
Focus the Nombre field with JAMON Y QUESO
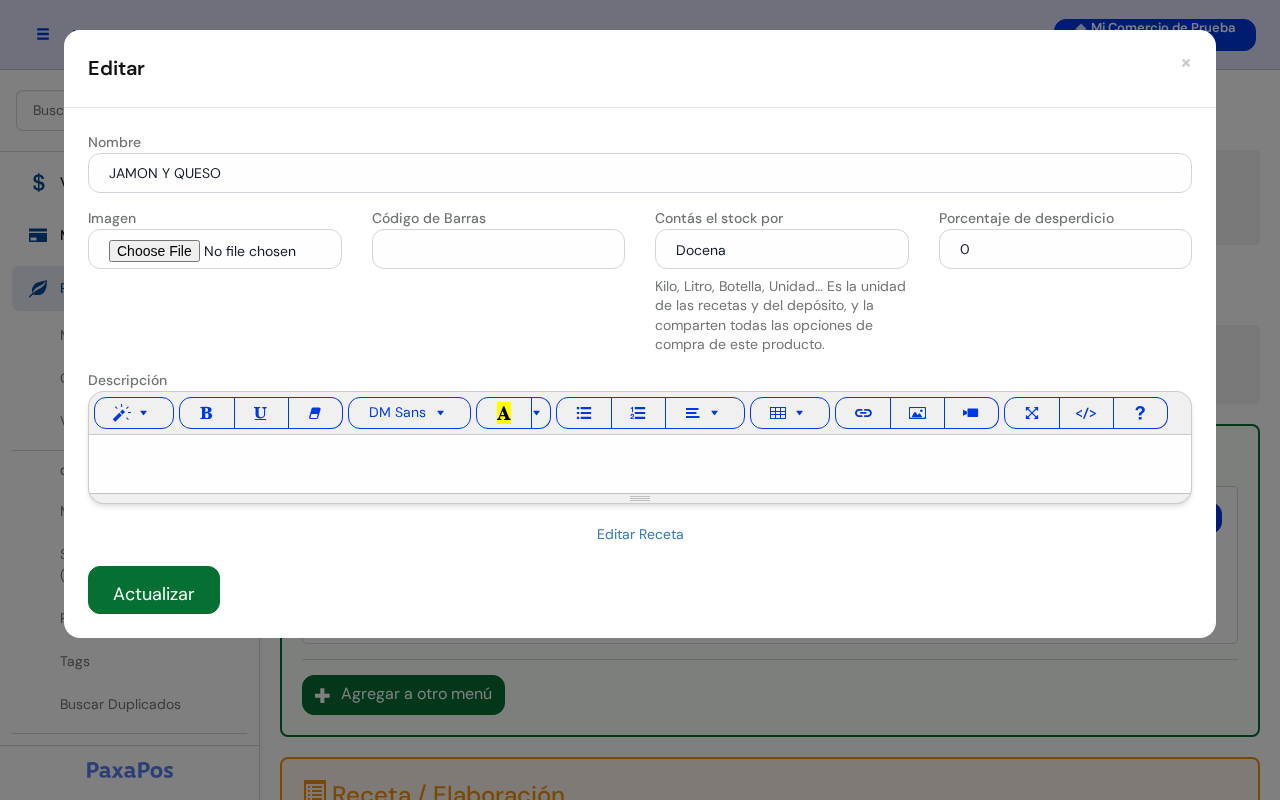click(x=640, y=173)
